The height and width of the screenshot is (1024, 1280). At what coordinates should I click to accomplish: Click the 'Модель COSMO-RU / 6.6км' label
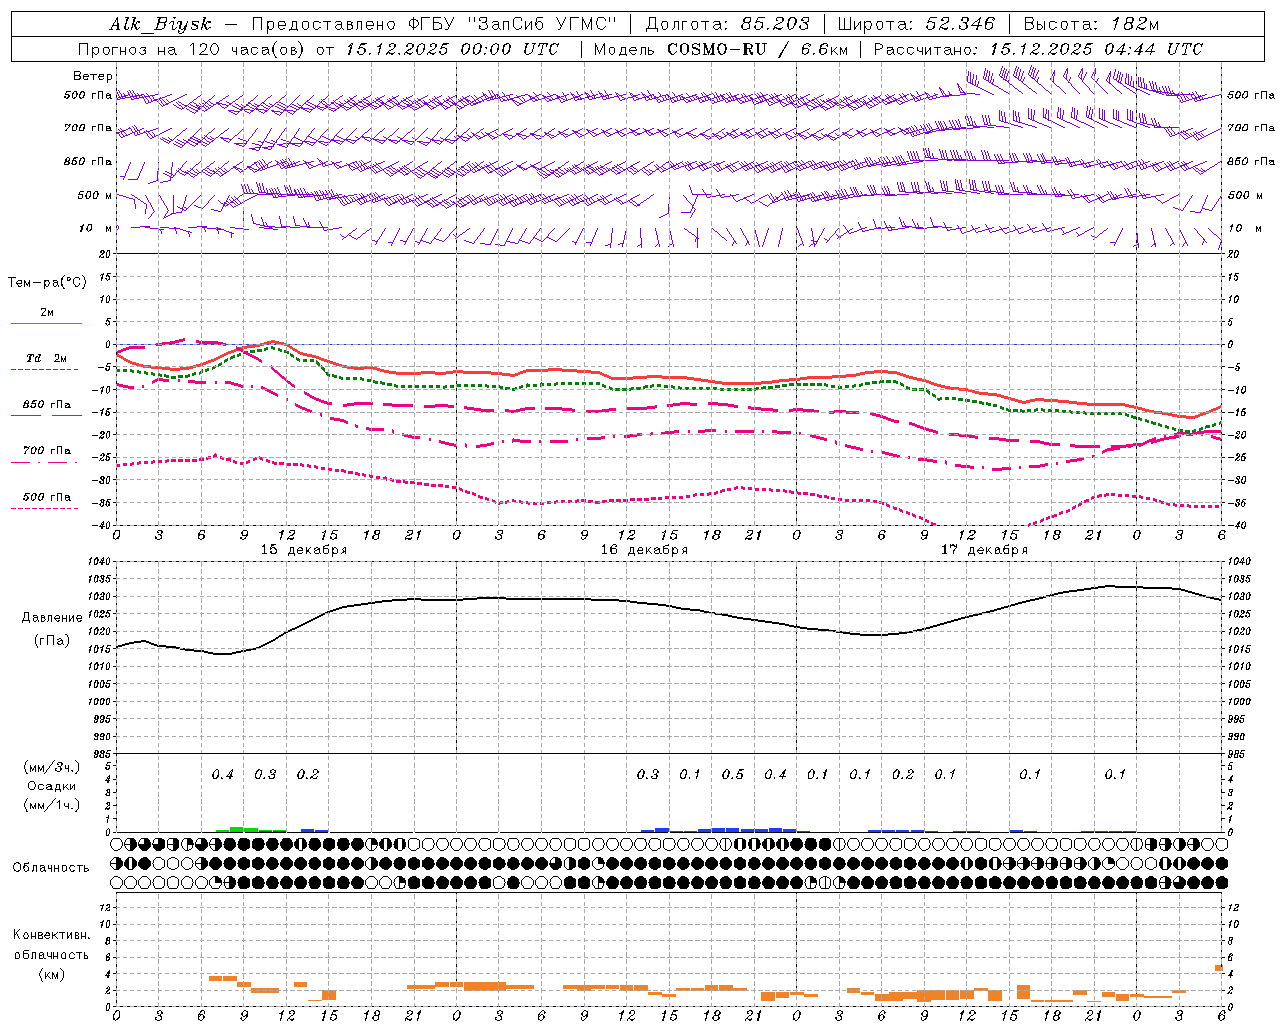point(721,49)
